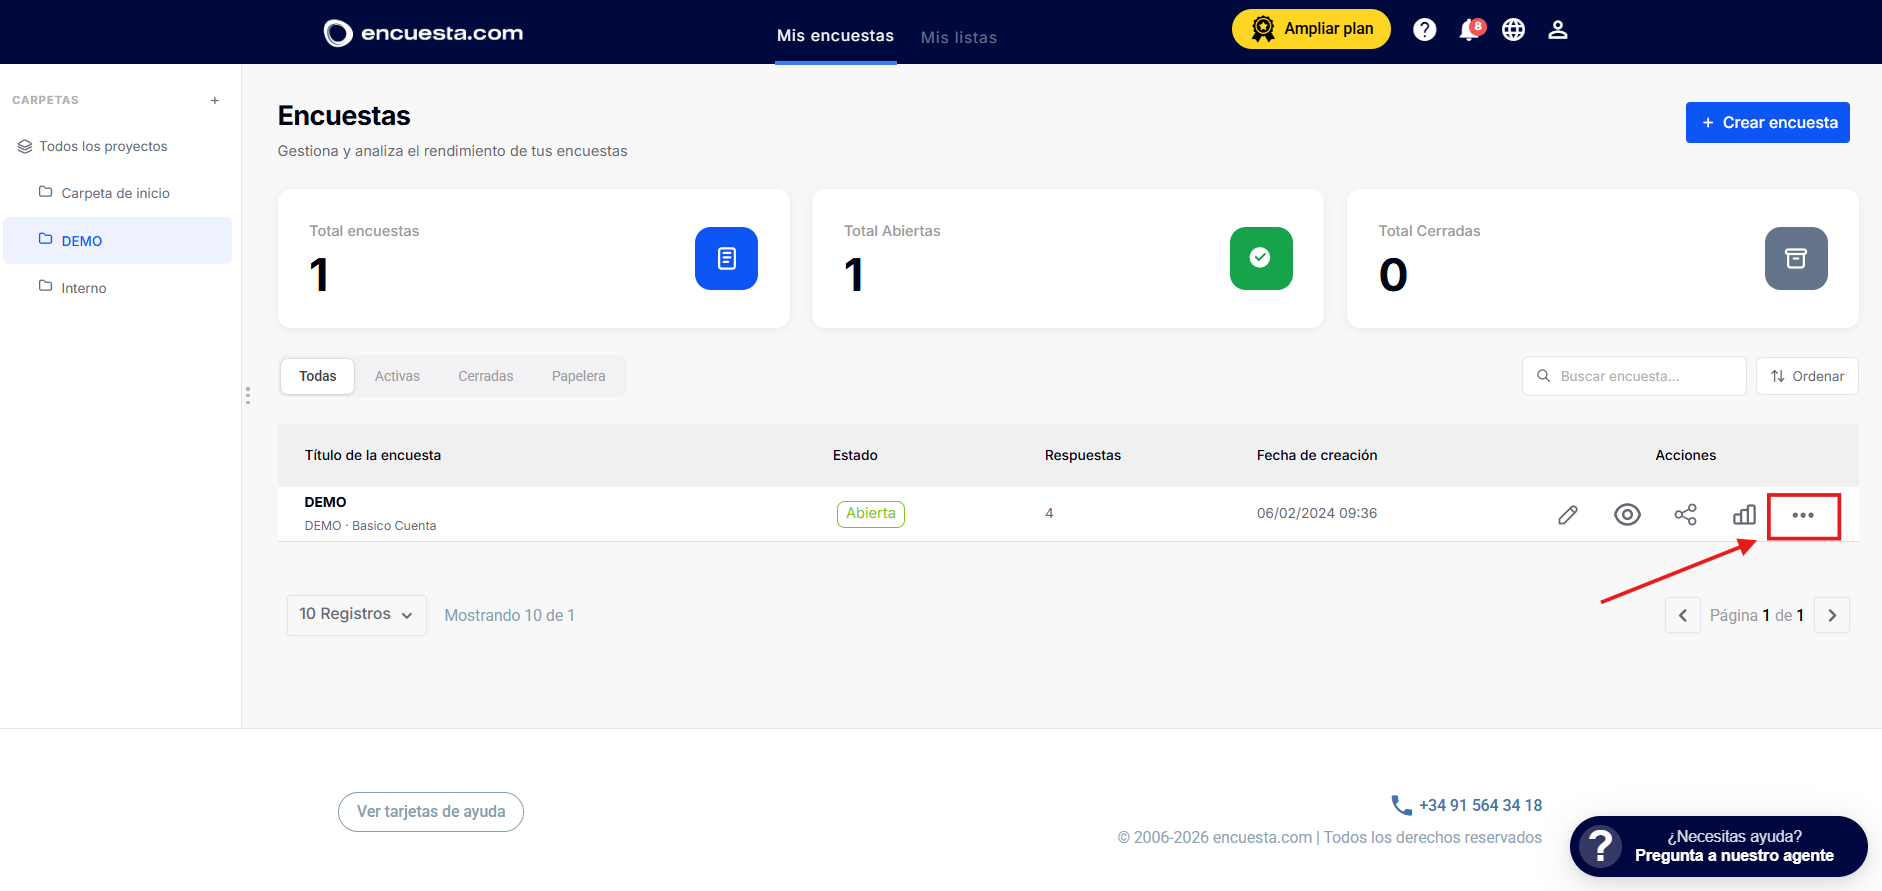This screenshot has height=891, width=1882.
Task: Click the share icon in Acciones
Action: pos(1686,515)
